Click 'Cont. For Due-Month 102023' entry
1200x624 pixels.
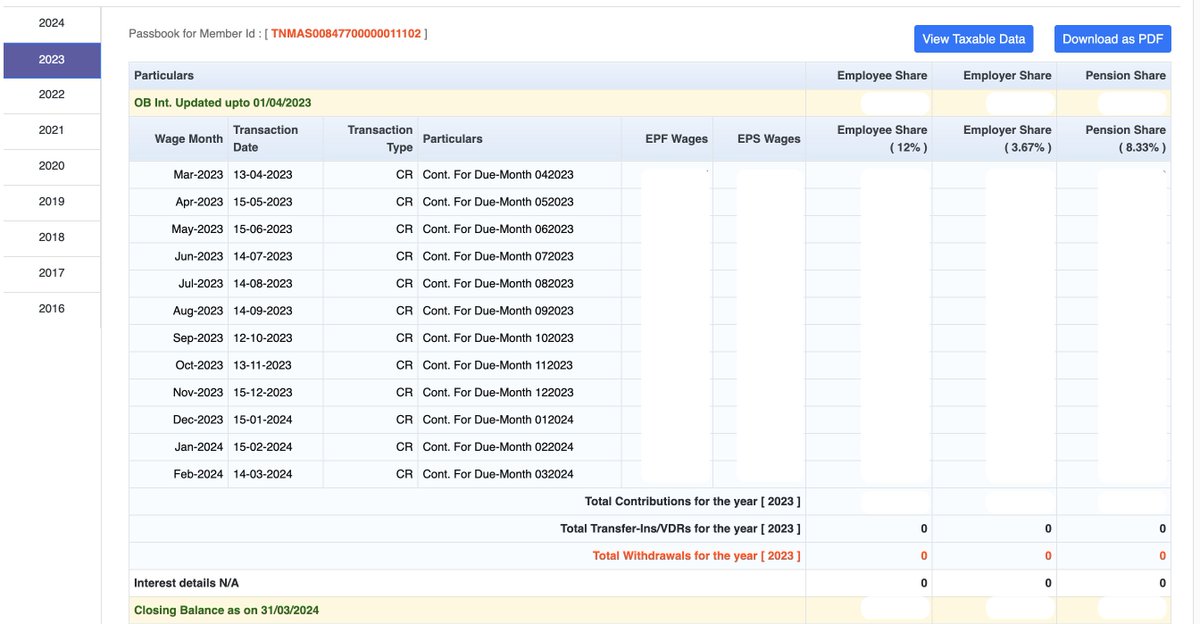pos(498,338)
